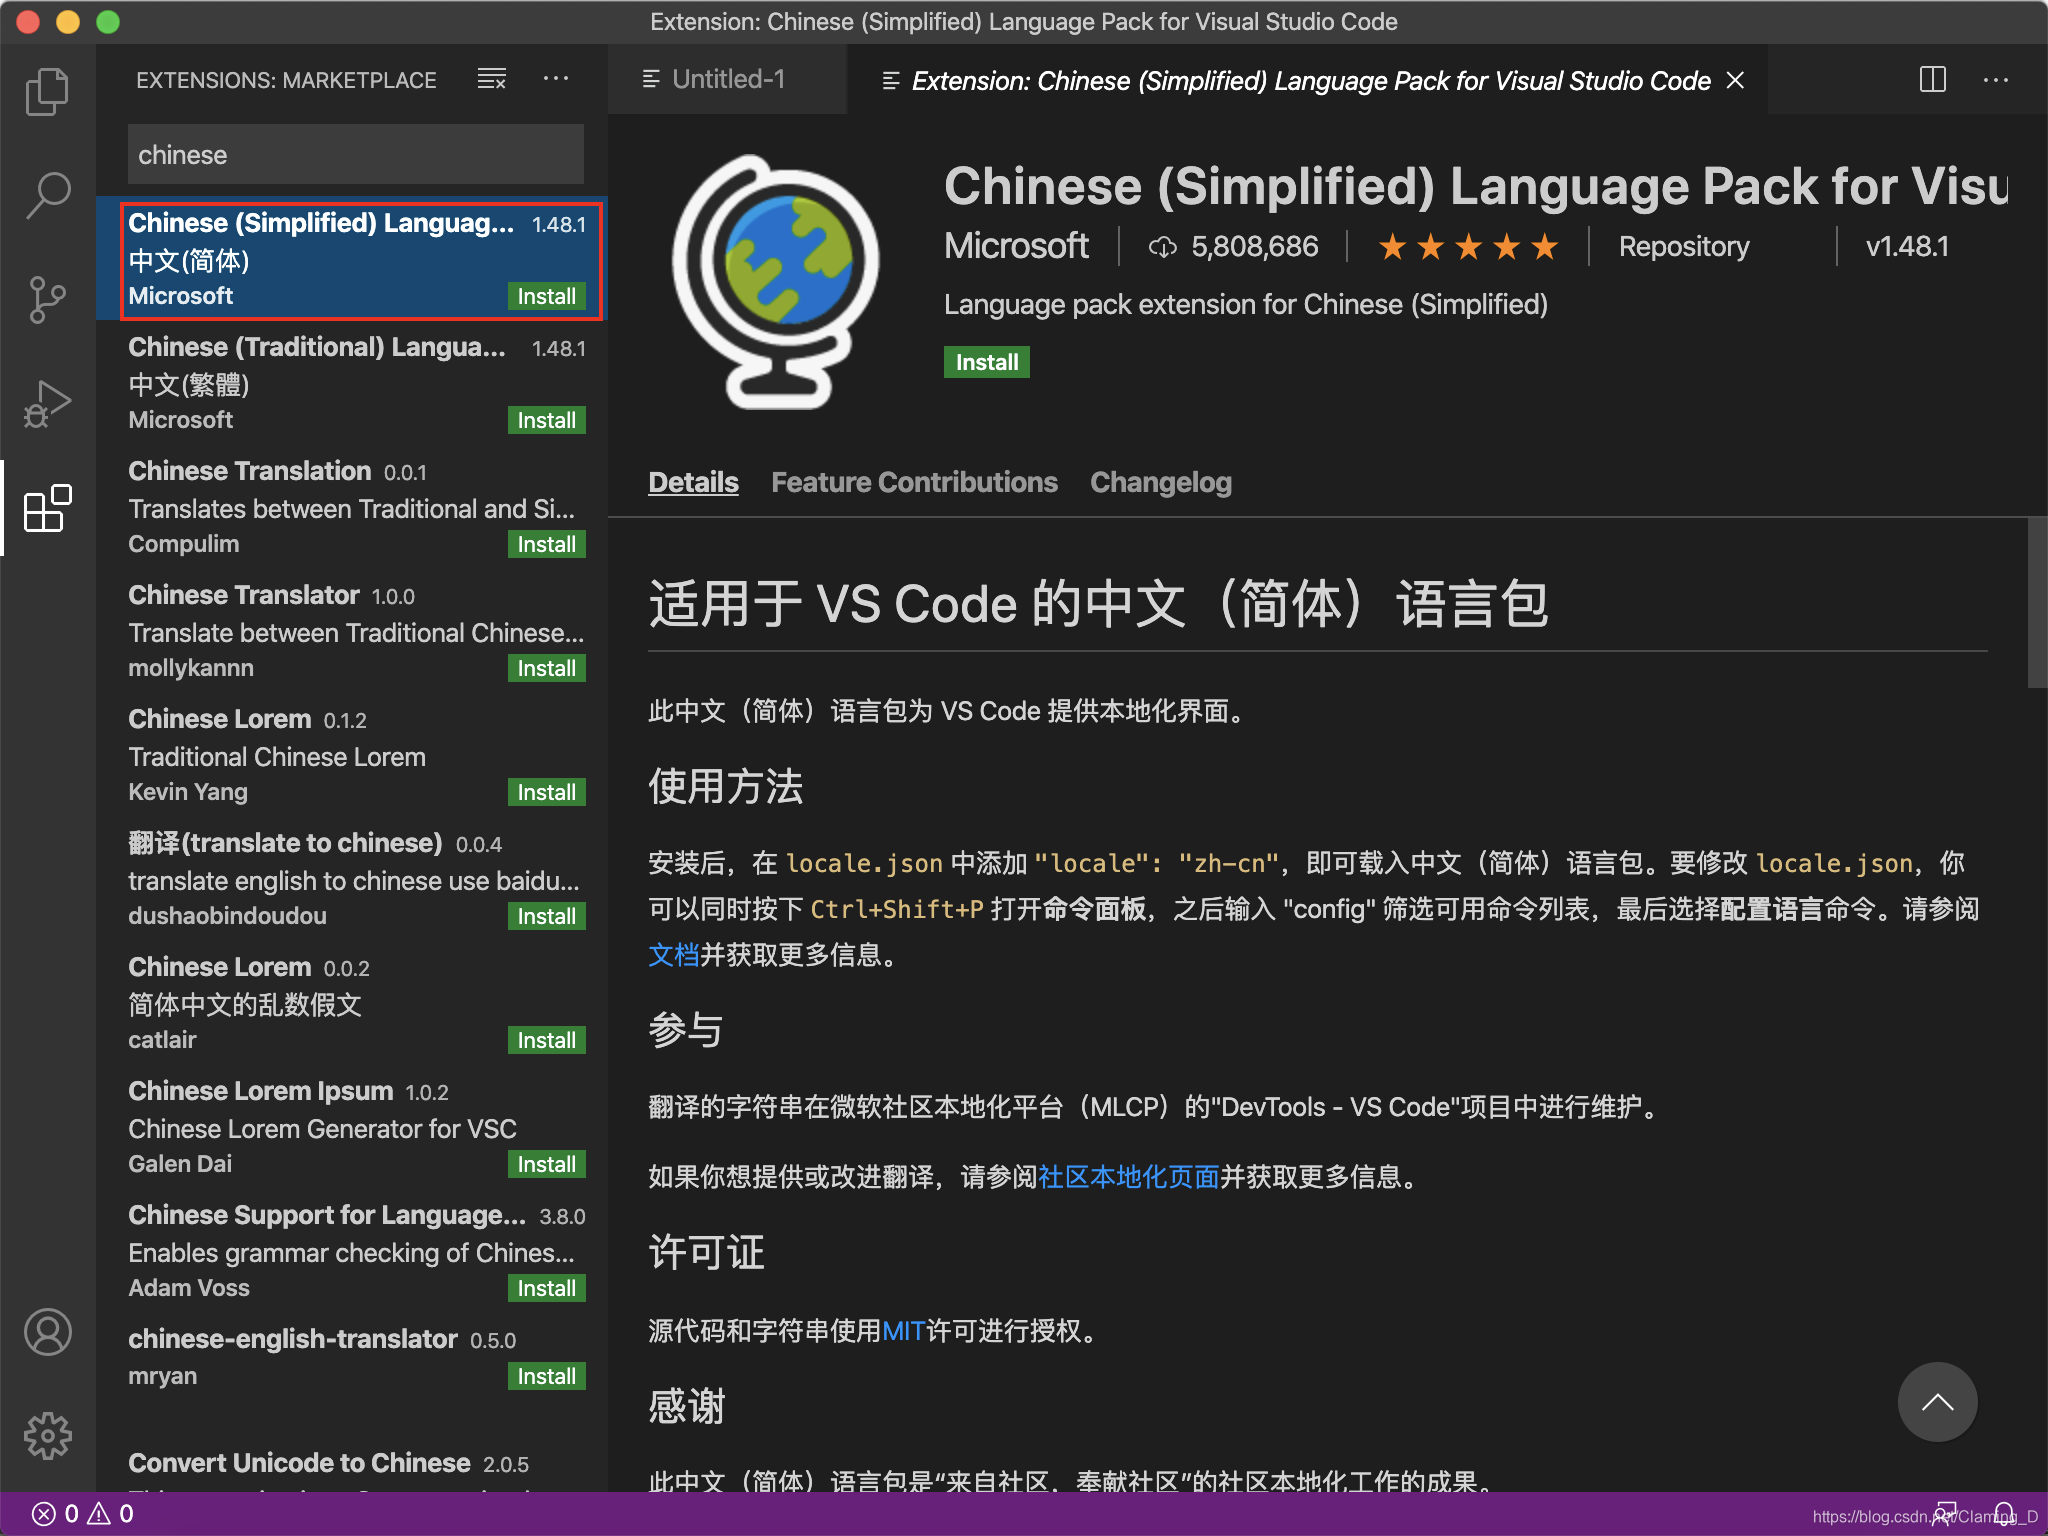The image size is (2048, 1536).
Task: Open Extensions view more actions menu
Action: (x=556, y=79)
